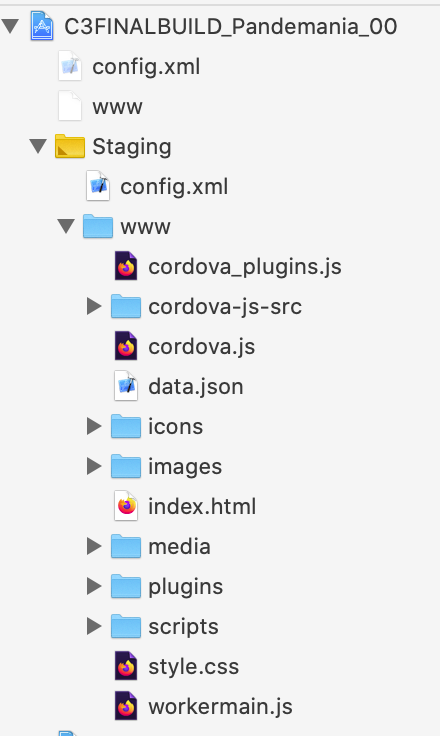Expand the images folder
440x736 pixels.
point(94,466)
